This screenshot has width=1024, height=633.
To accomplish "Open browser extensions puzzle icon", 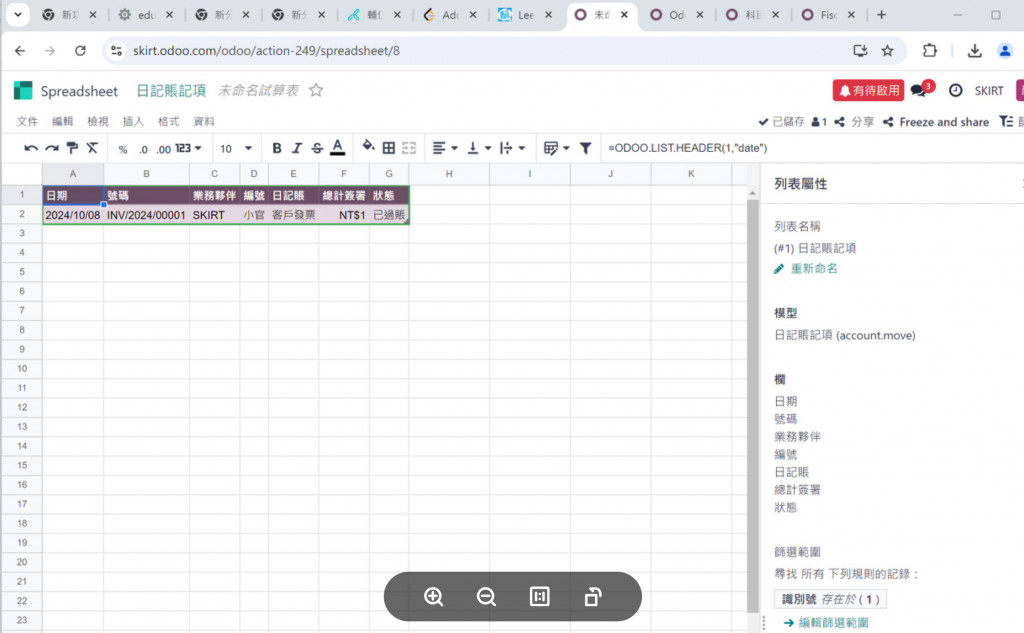I will pos(929,50).
